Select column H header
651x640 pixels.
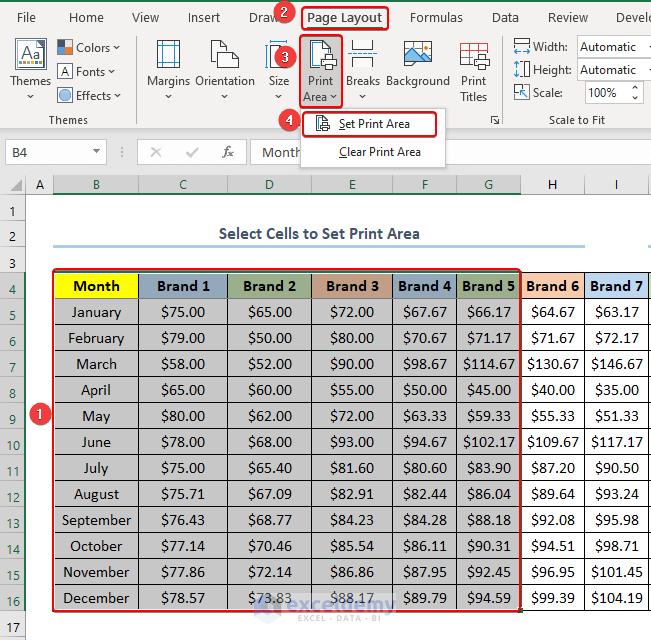click(x=552, y=185)
